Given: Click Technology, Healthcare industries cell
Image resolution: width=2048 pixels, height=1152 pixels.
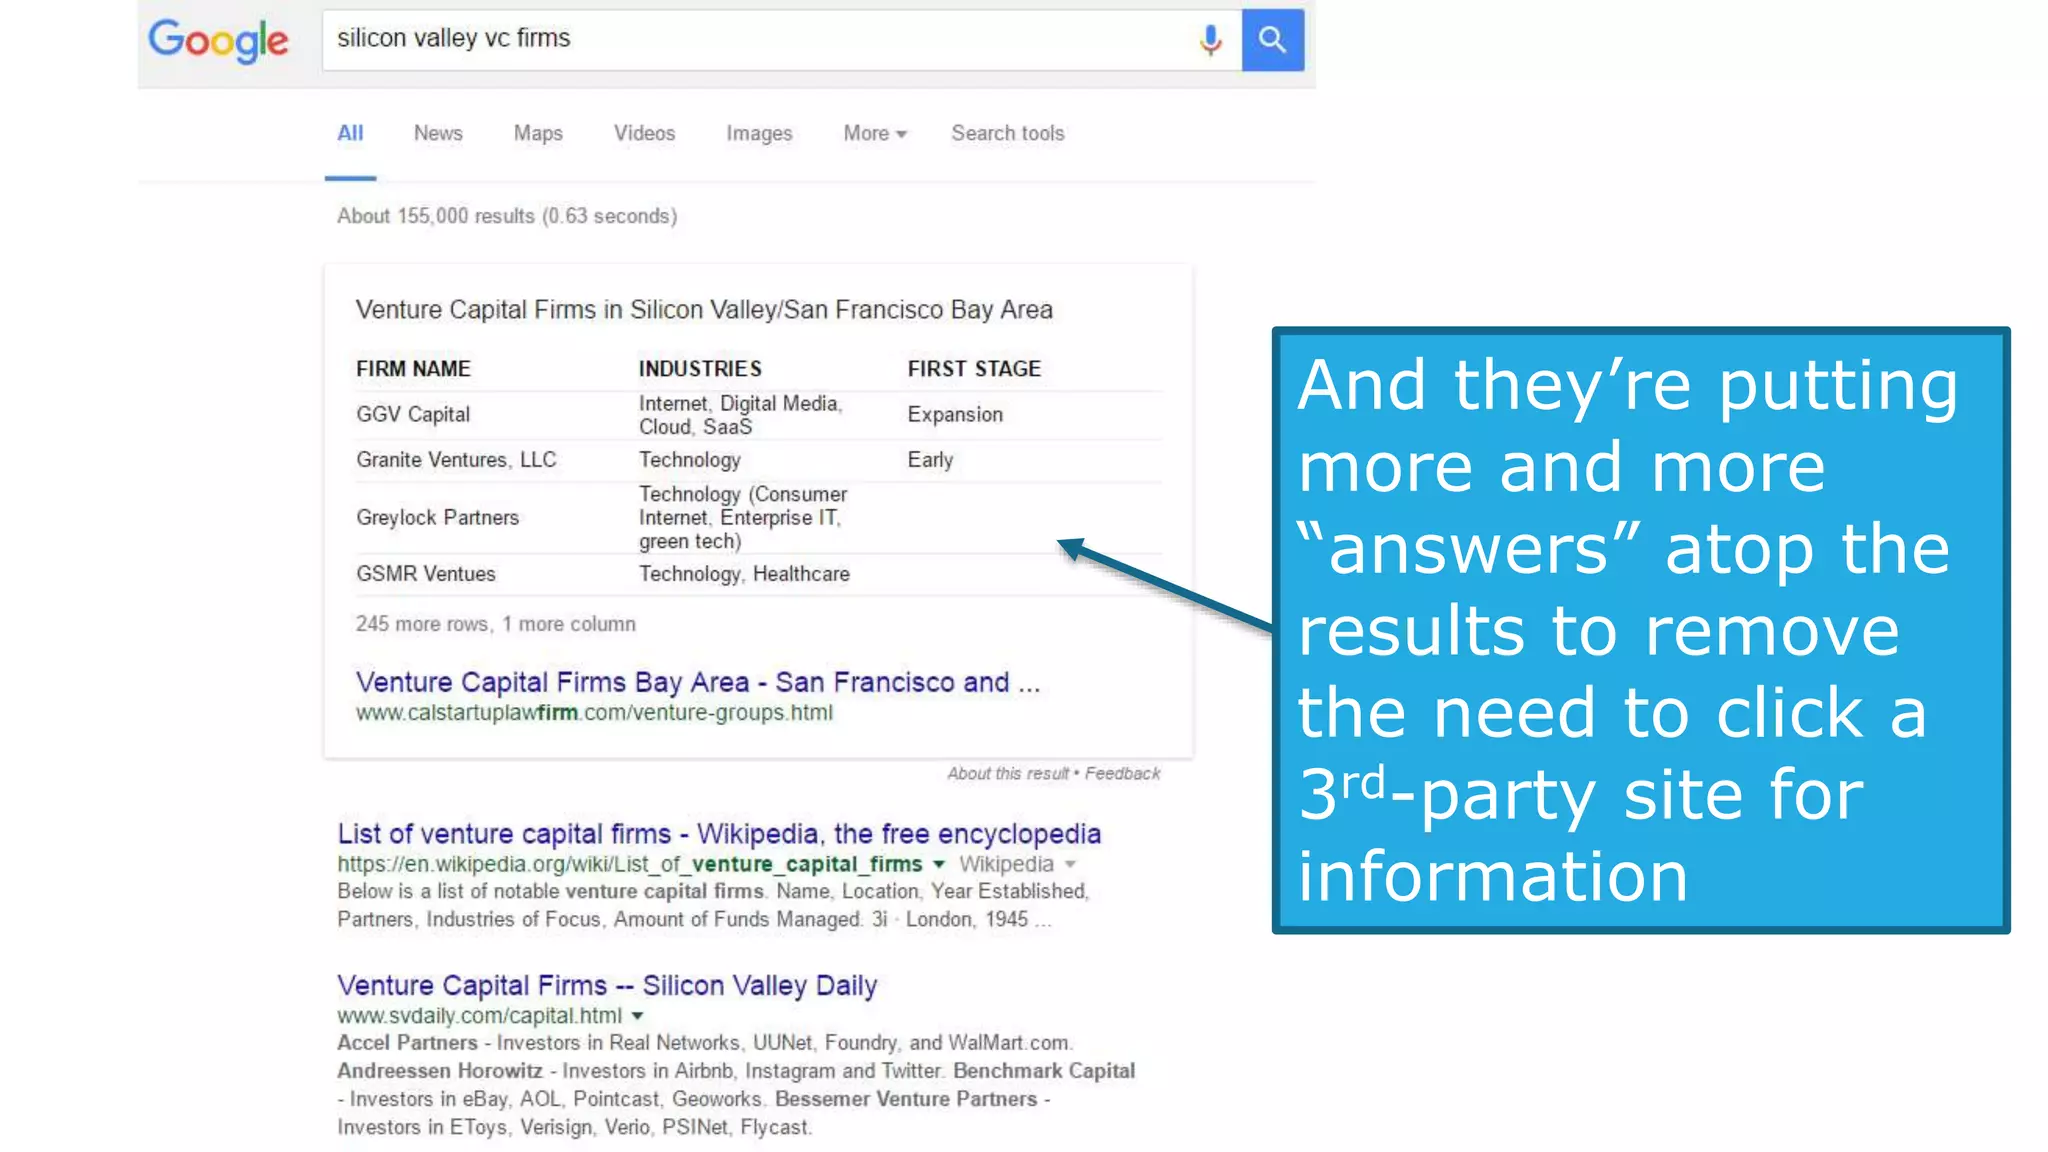Looking at the screenshot, I should 744,574.
